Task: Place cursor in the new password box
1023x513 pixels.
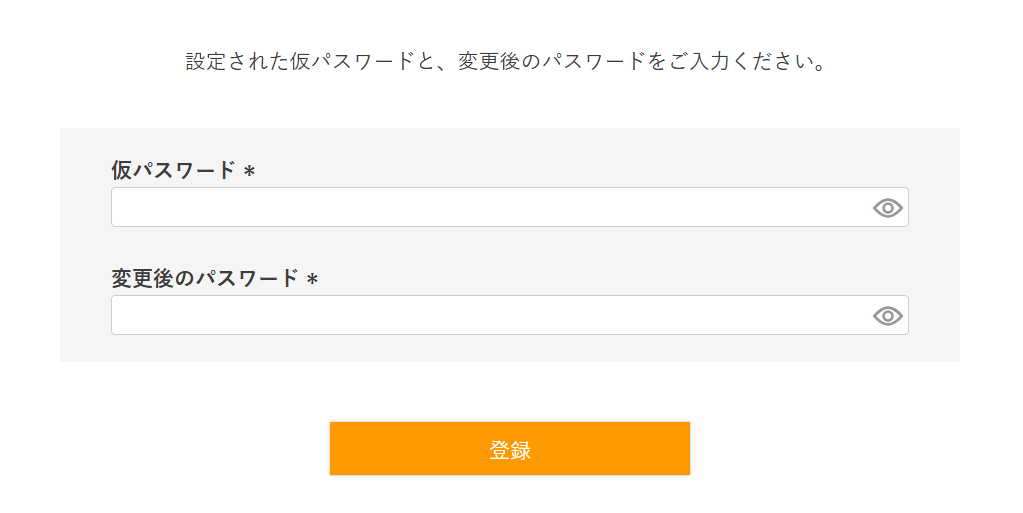Action: 490,316
